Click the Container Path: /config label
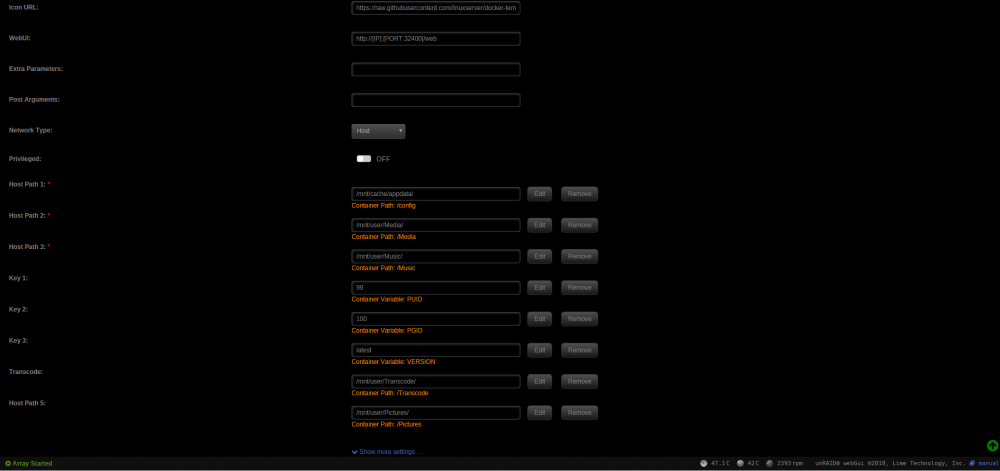The width and height of the screenshot is (1000, 471). (383, 206)
